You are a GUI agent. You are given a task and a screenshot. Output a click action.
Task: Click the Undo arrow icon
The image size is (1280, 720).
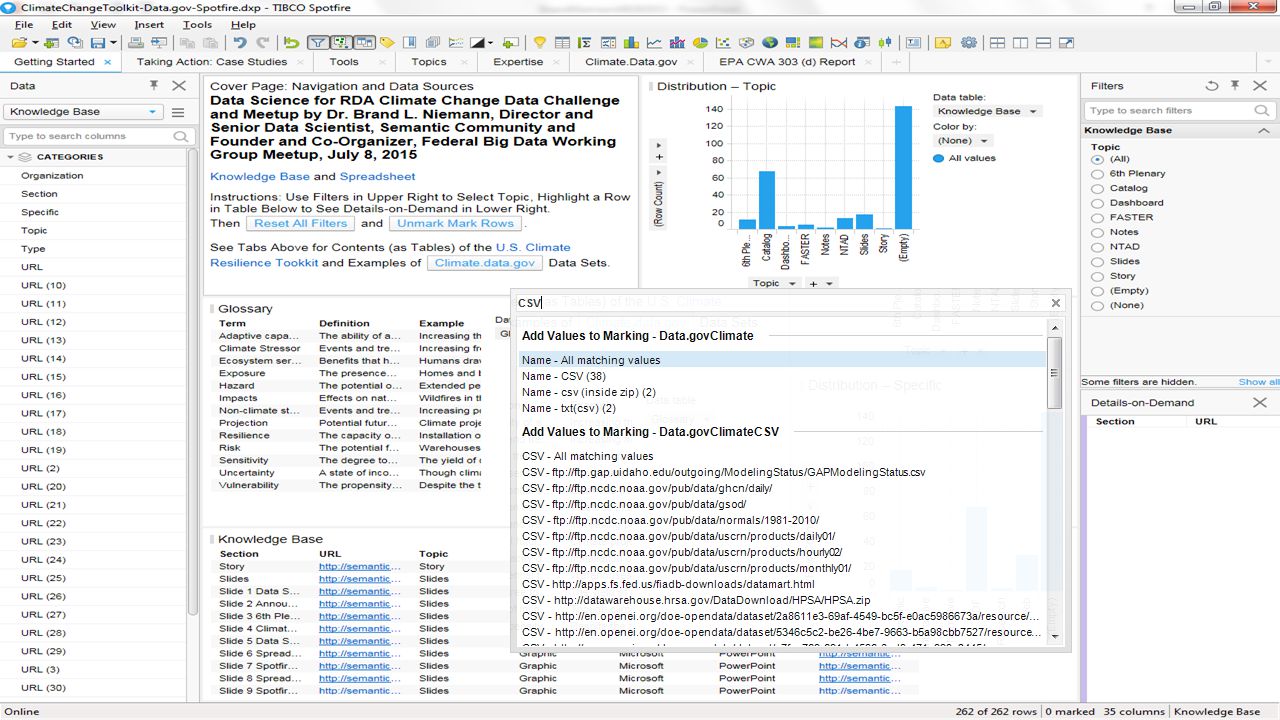(x=240, y=43)
